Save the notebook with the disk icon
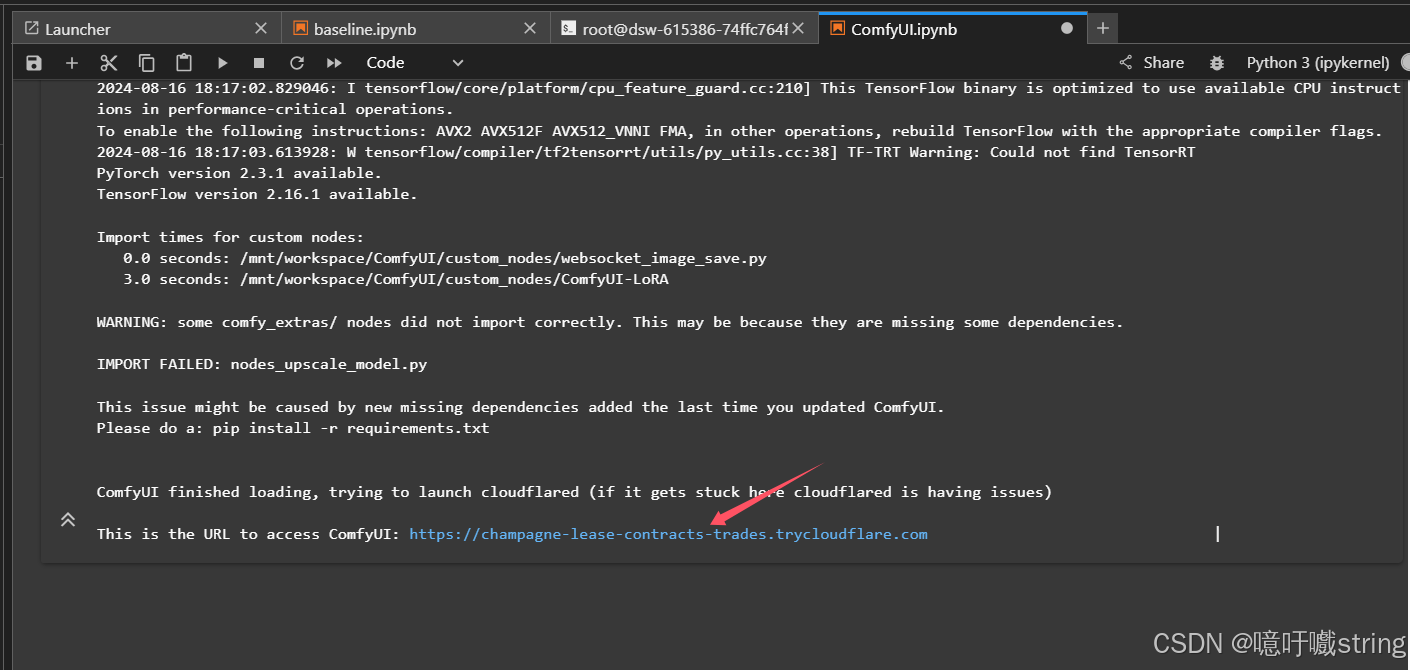Image resolution: width=1410 pixels, height=670 pixels. [34, 63]
